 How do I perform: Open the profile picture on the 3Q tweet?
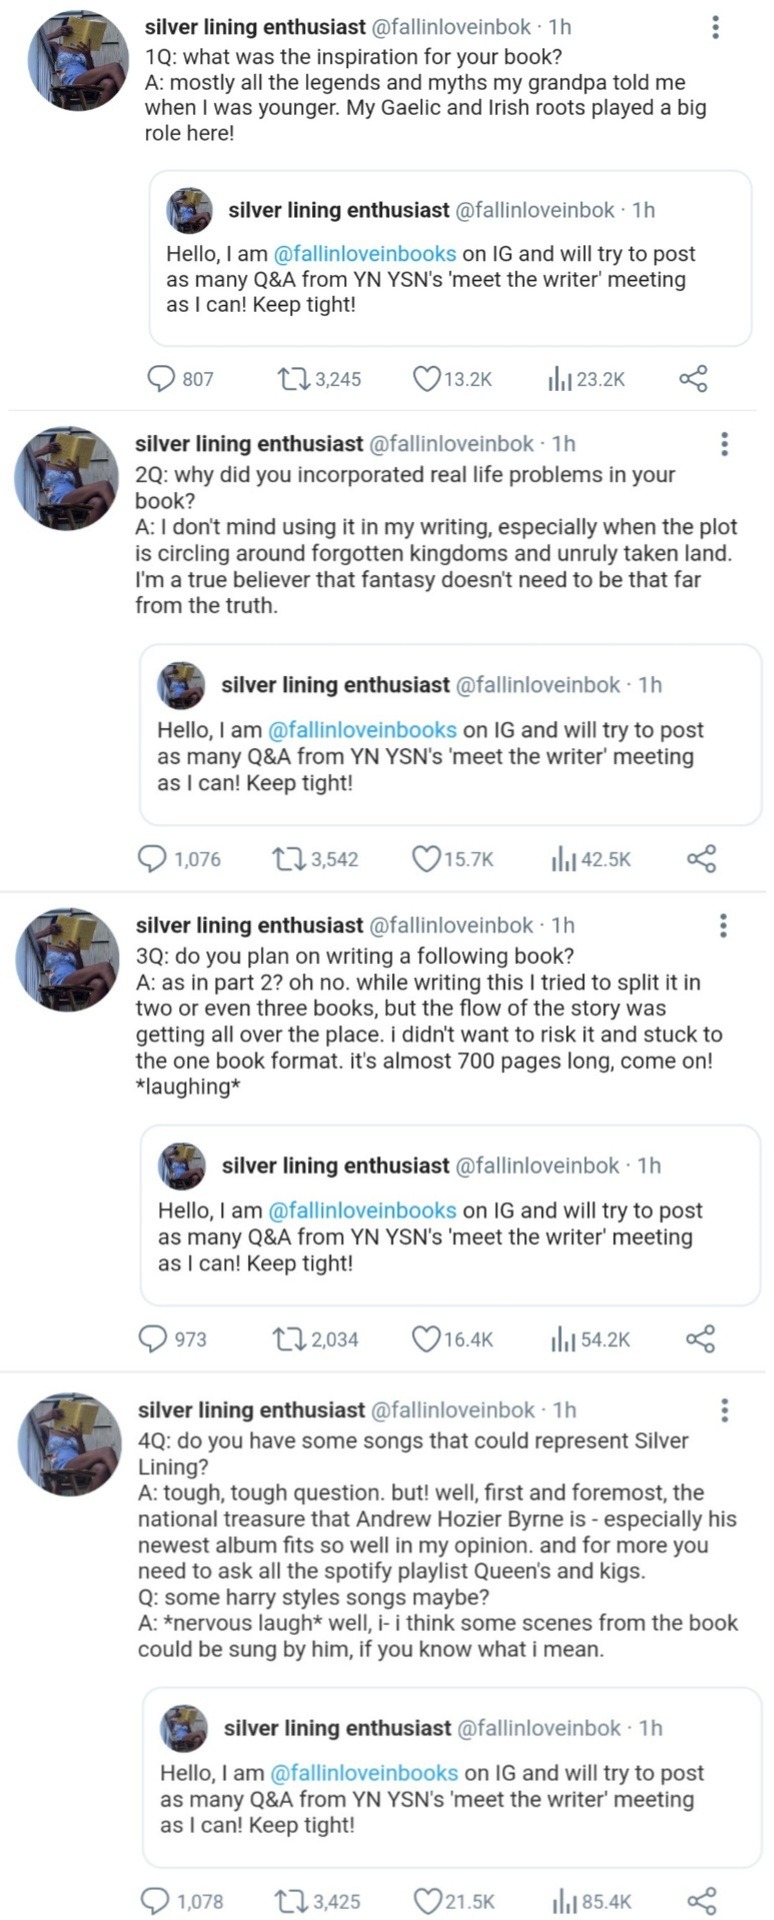click(67, 959)
